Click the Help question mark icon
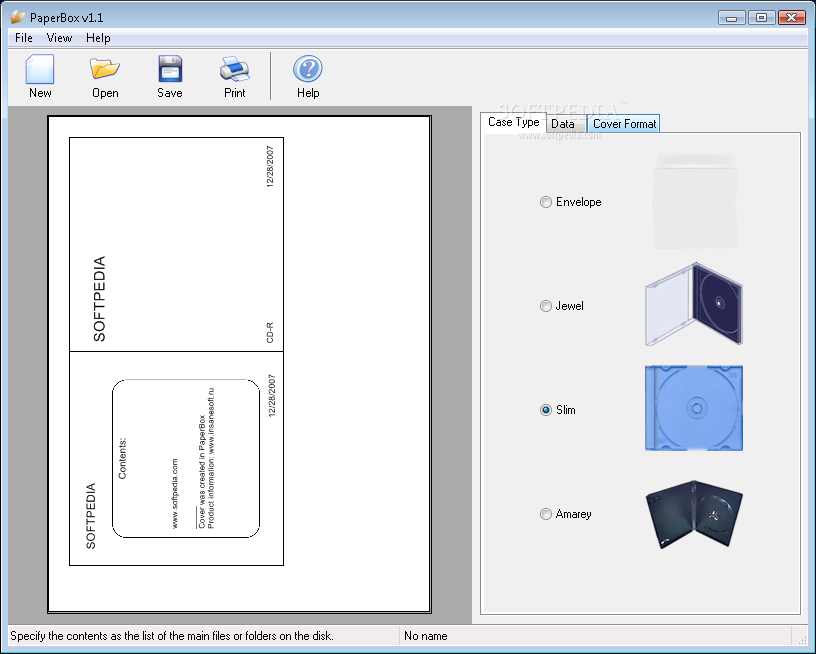The height and width of the screenshot is (654, 816). [x=308, y=69]
